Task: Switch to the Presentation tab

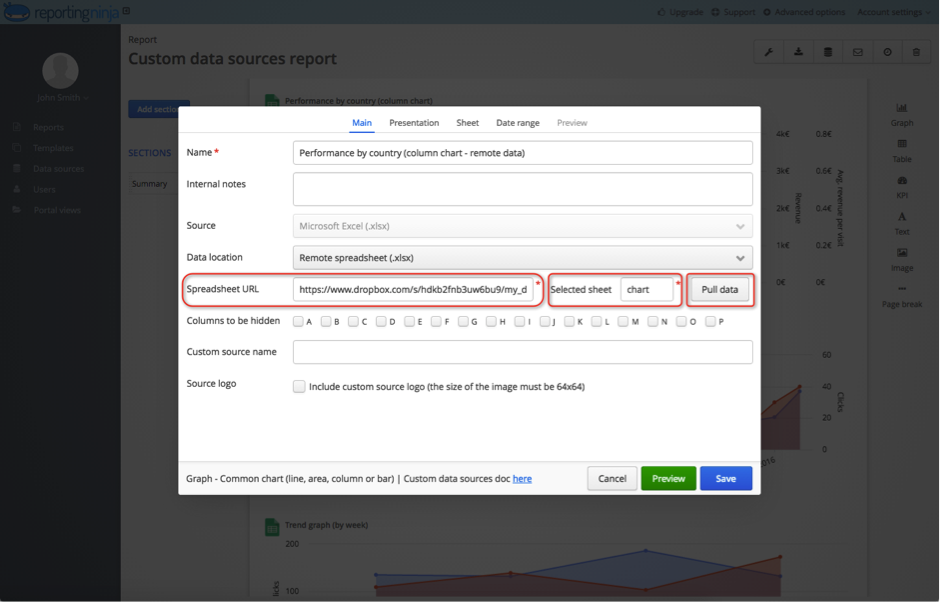Action: (411, 122)
